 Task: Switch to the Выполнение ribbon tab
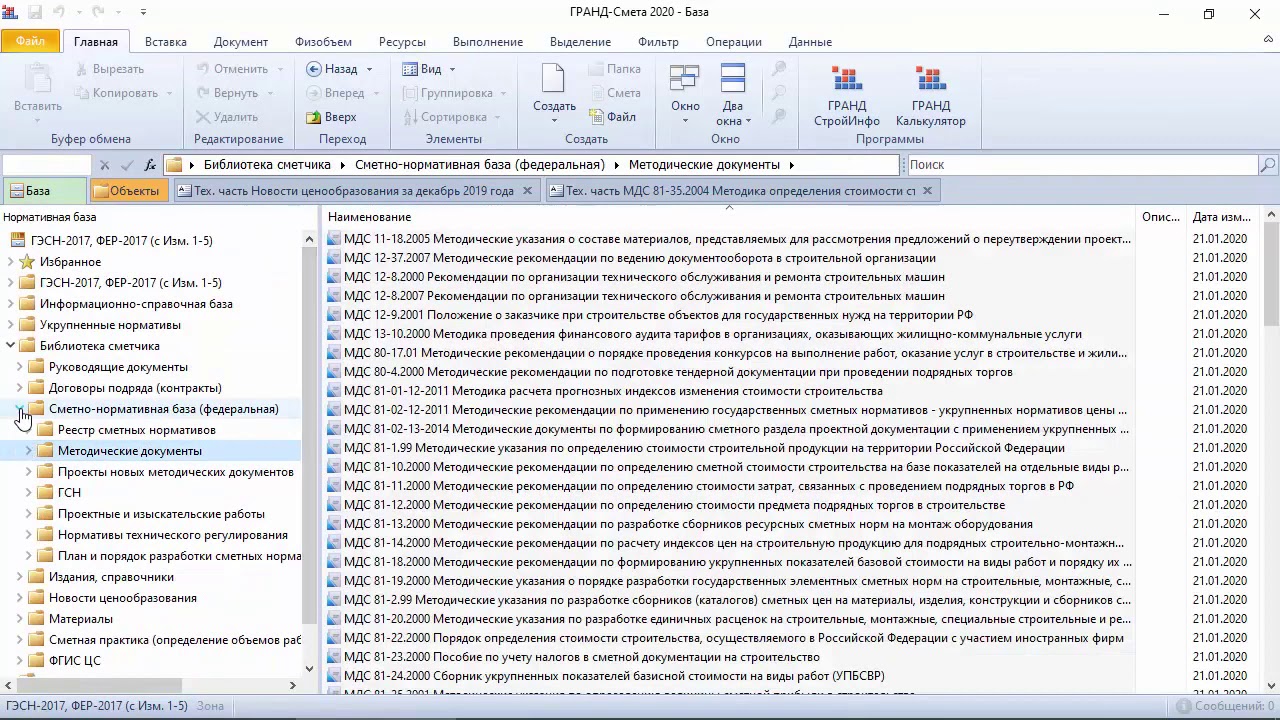pos(488,42)
